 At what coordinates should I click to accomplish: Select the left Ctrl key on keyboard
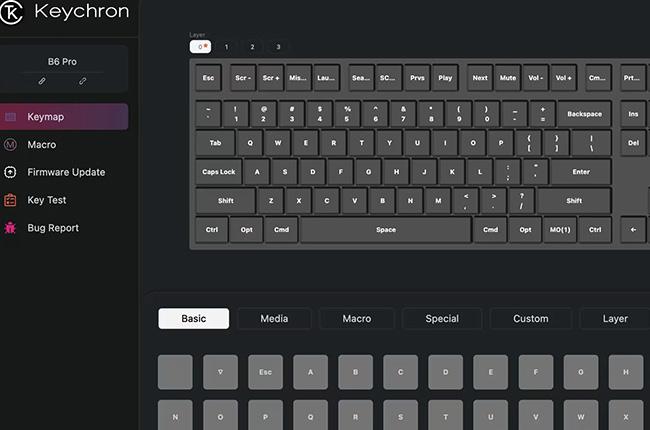[x=211, y=230]
